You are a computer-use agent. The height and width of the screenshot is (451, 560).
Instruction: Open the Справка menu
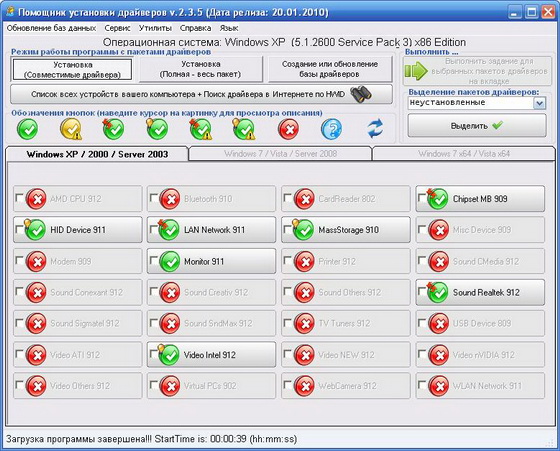(195, 28)
